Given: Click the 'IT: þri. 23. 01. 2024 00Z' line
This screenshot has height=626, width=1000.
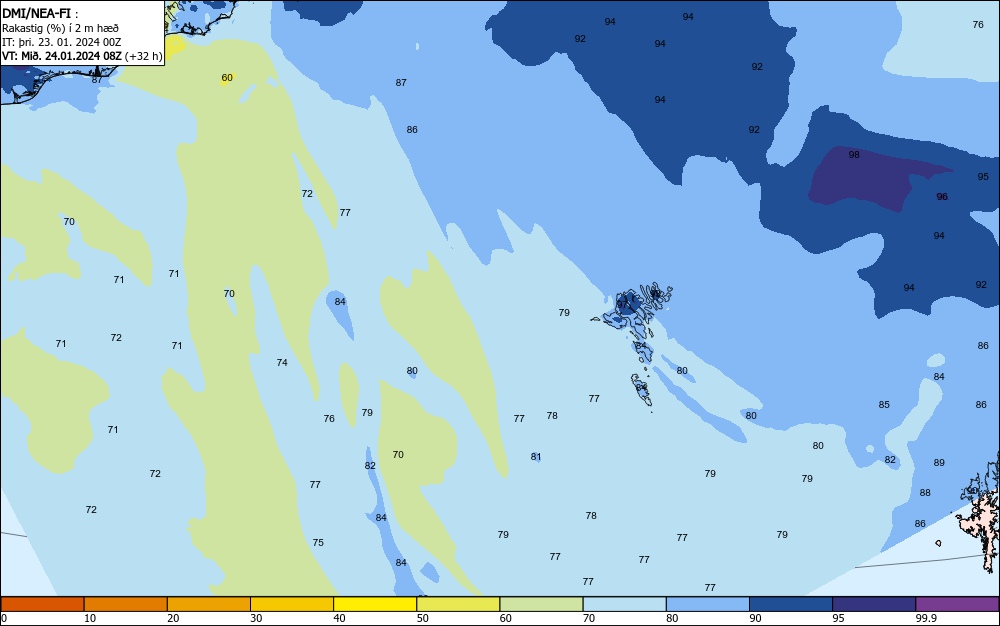Looking at the screenshot, I should coord(61,42).
